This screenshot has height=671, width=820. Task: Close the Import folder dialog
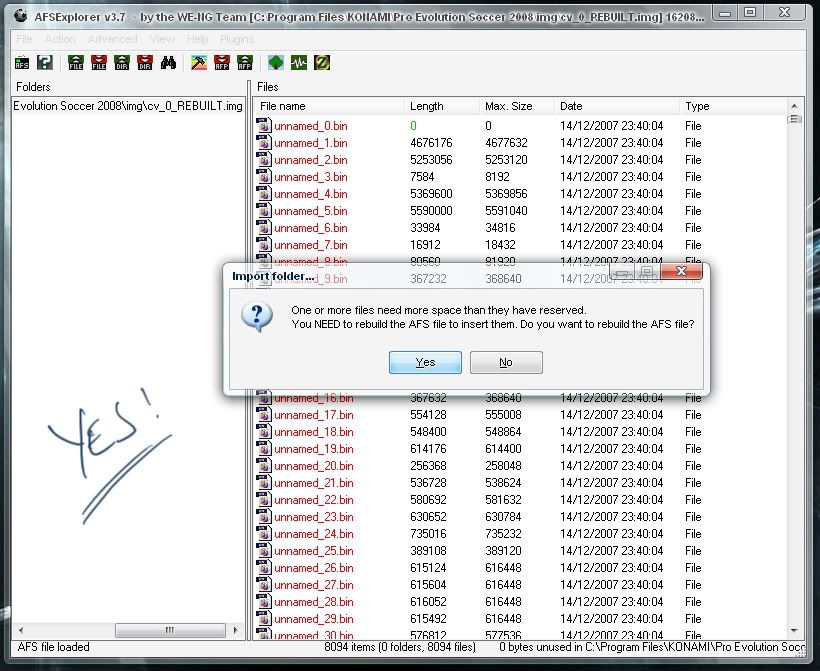681,271
